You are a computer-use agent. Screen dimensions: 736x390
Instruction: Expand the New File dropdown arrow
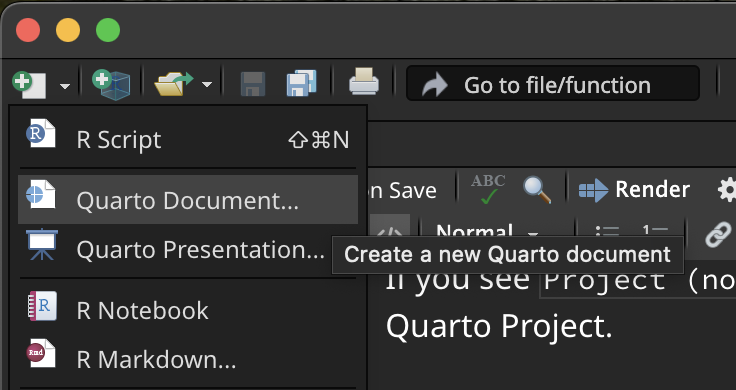(x=65, y=86)
